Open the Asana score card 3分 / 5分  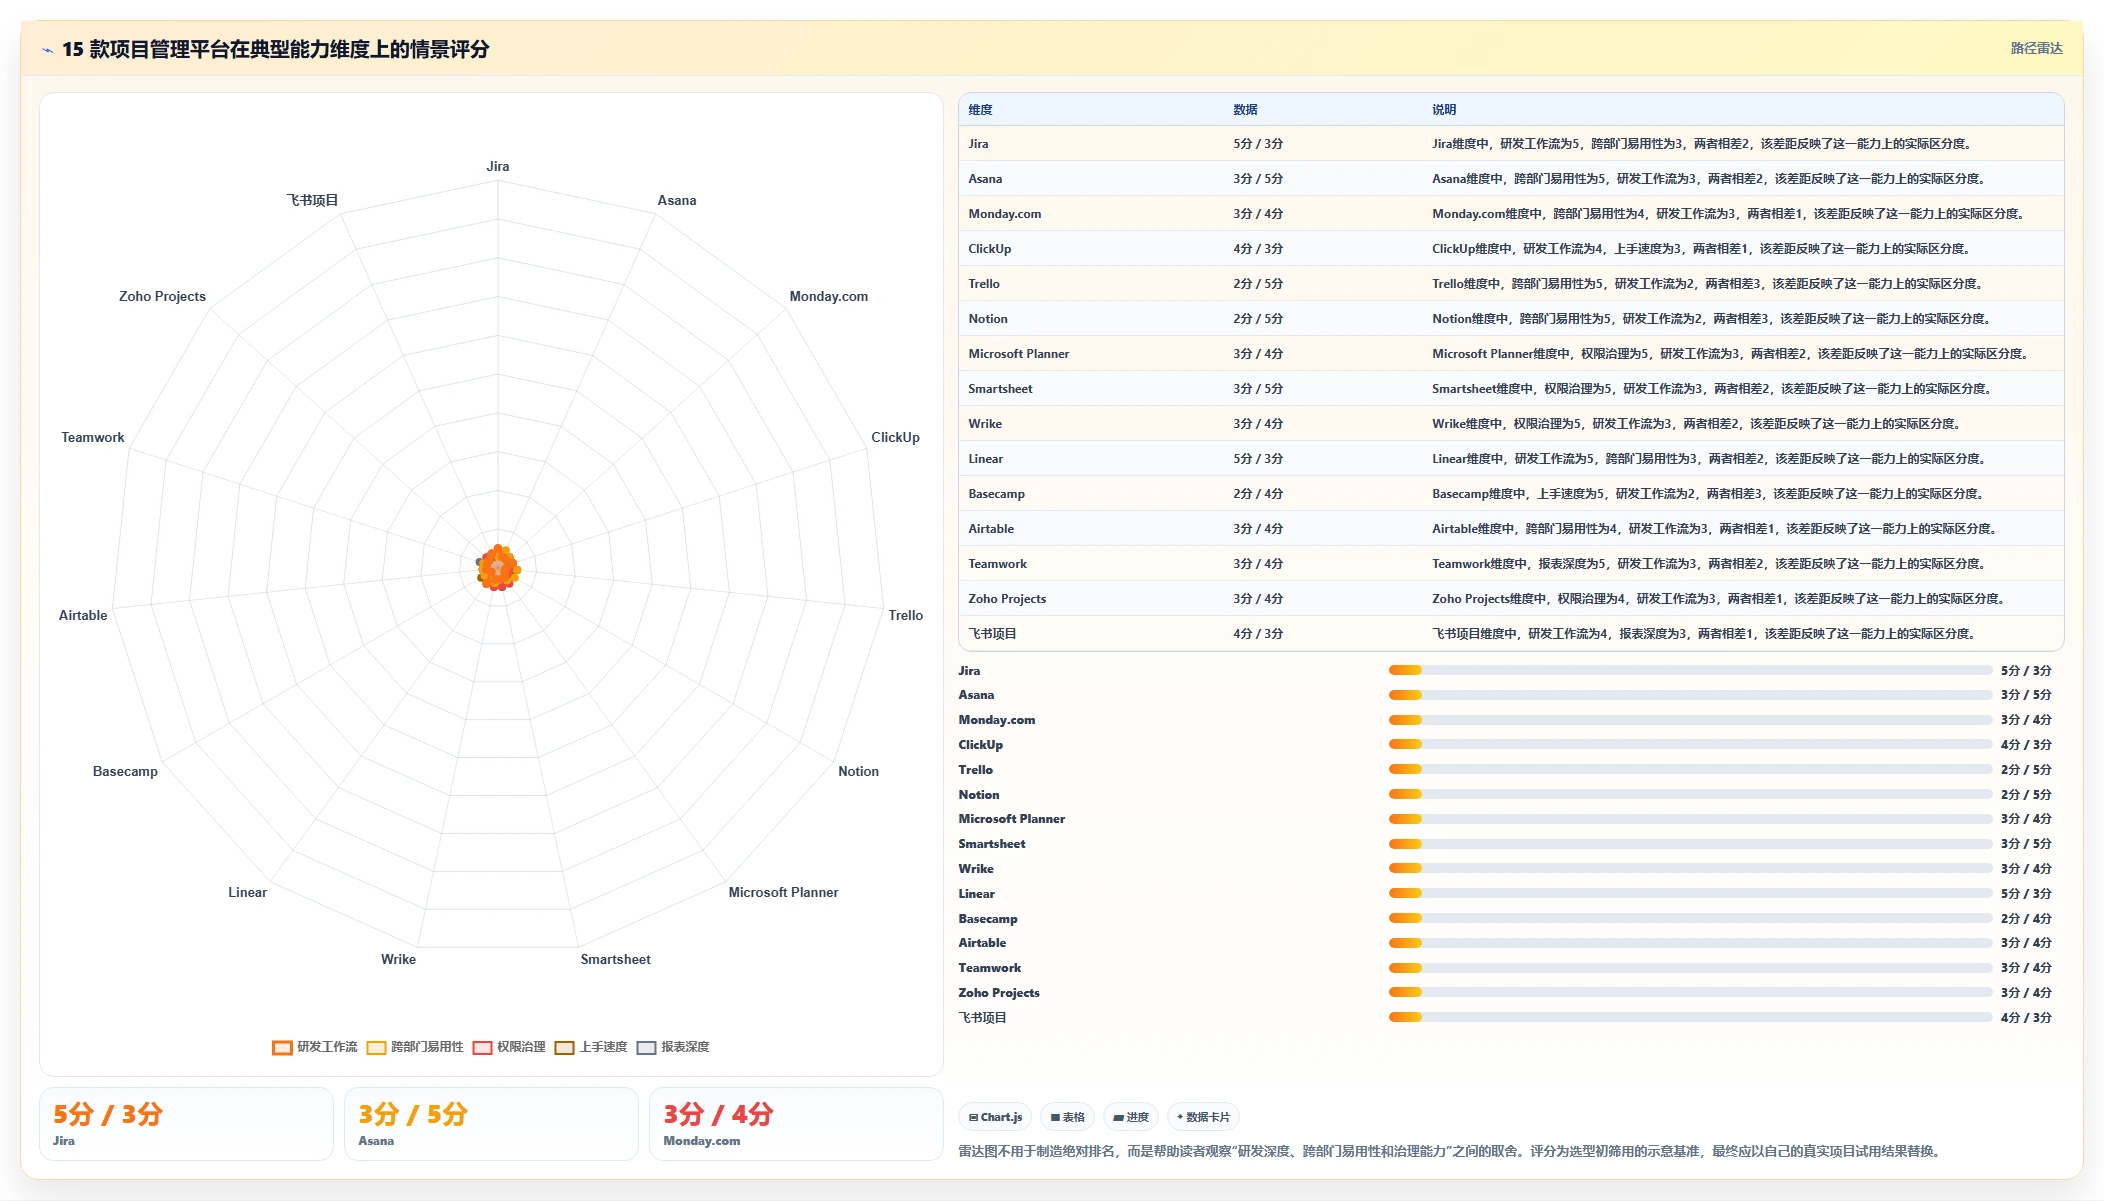point(491,1124)
